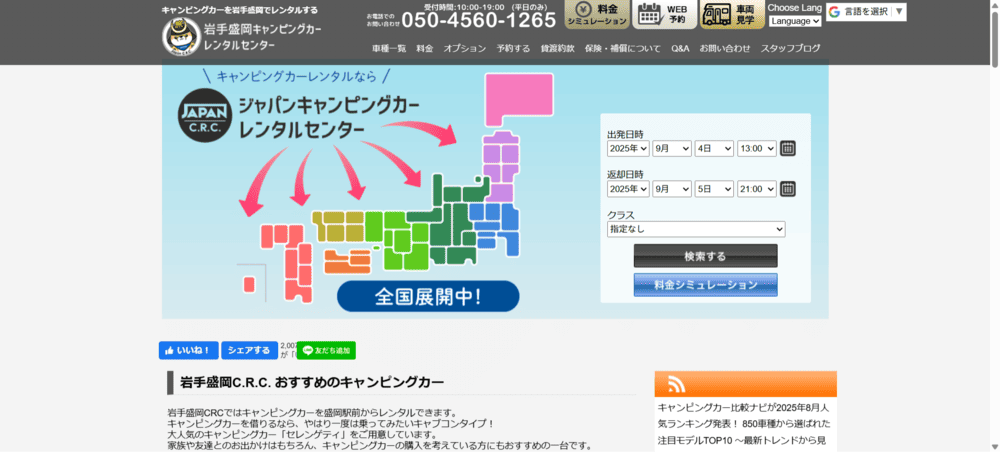Viewport: 1000px width, 452px height.
Task: Click the ジャパンキャンピングカーレンタルセンター banner title
Action: point(328,118)
